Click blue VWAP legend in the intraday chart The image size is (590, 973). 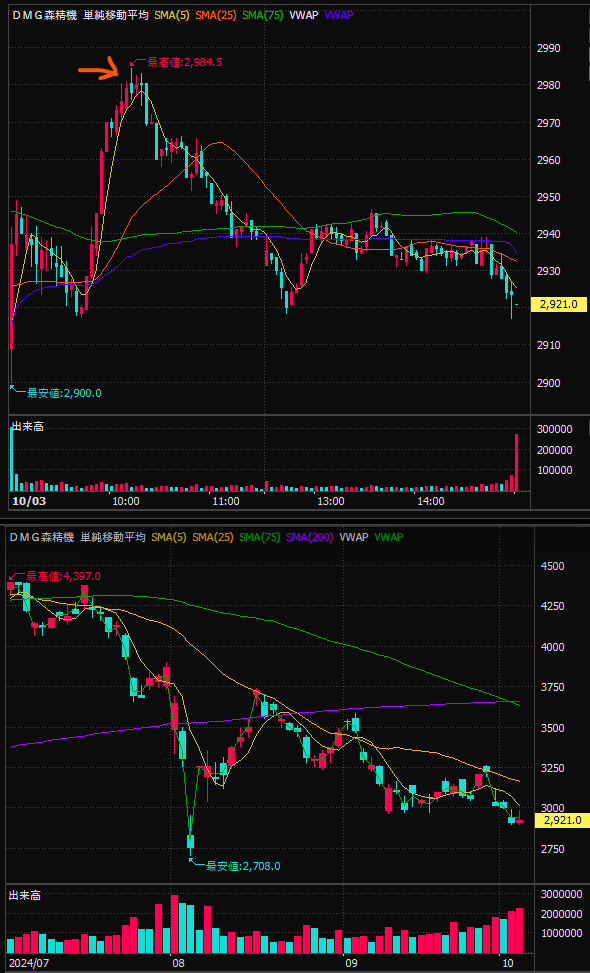pos(339,16)
